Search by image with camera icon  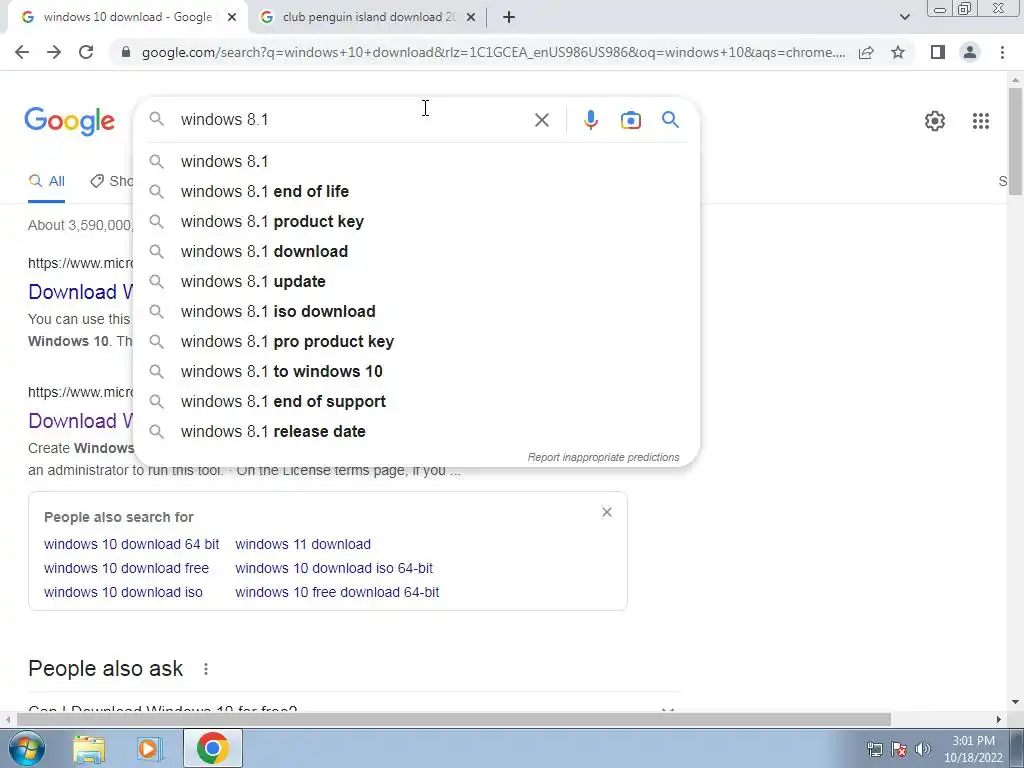[631, 120]
